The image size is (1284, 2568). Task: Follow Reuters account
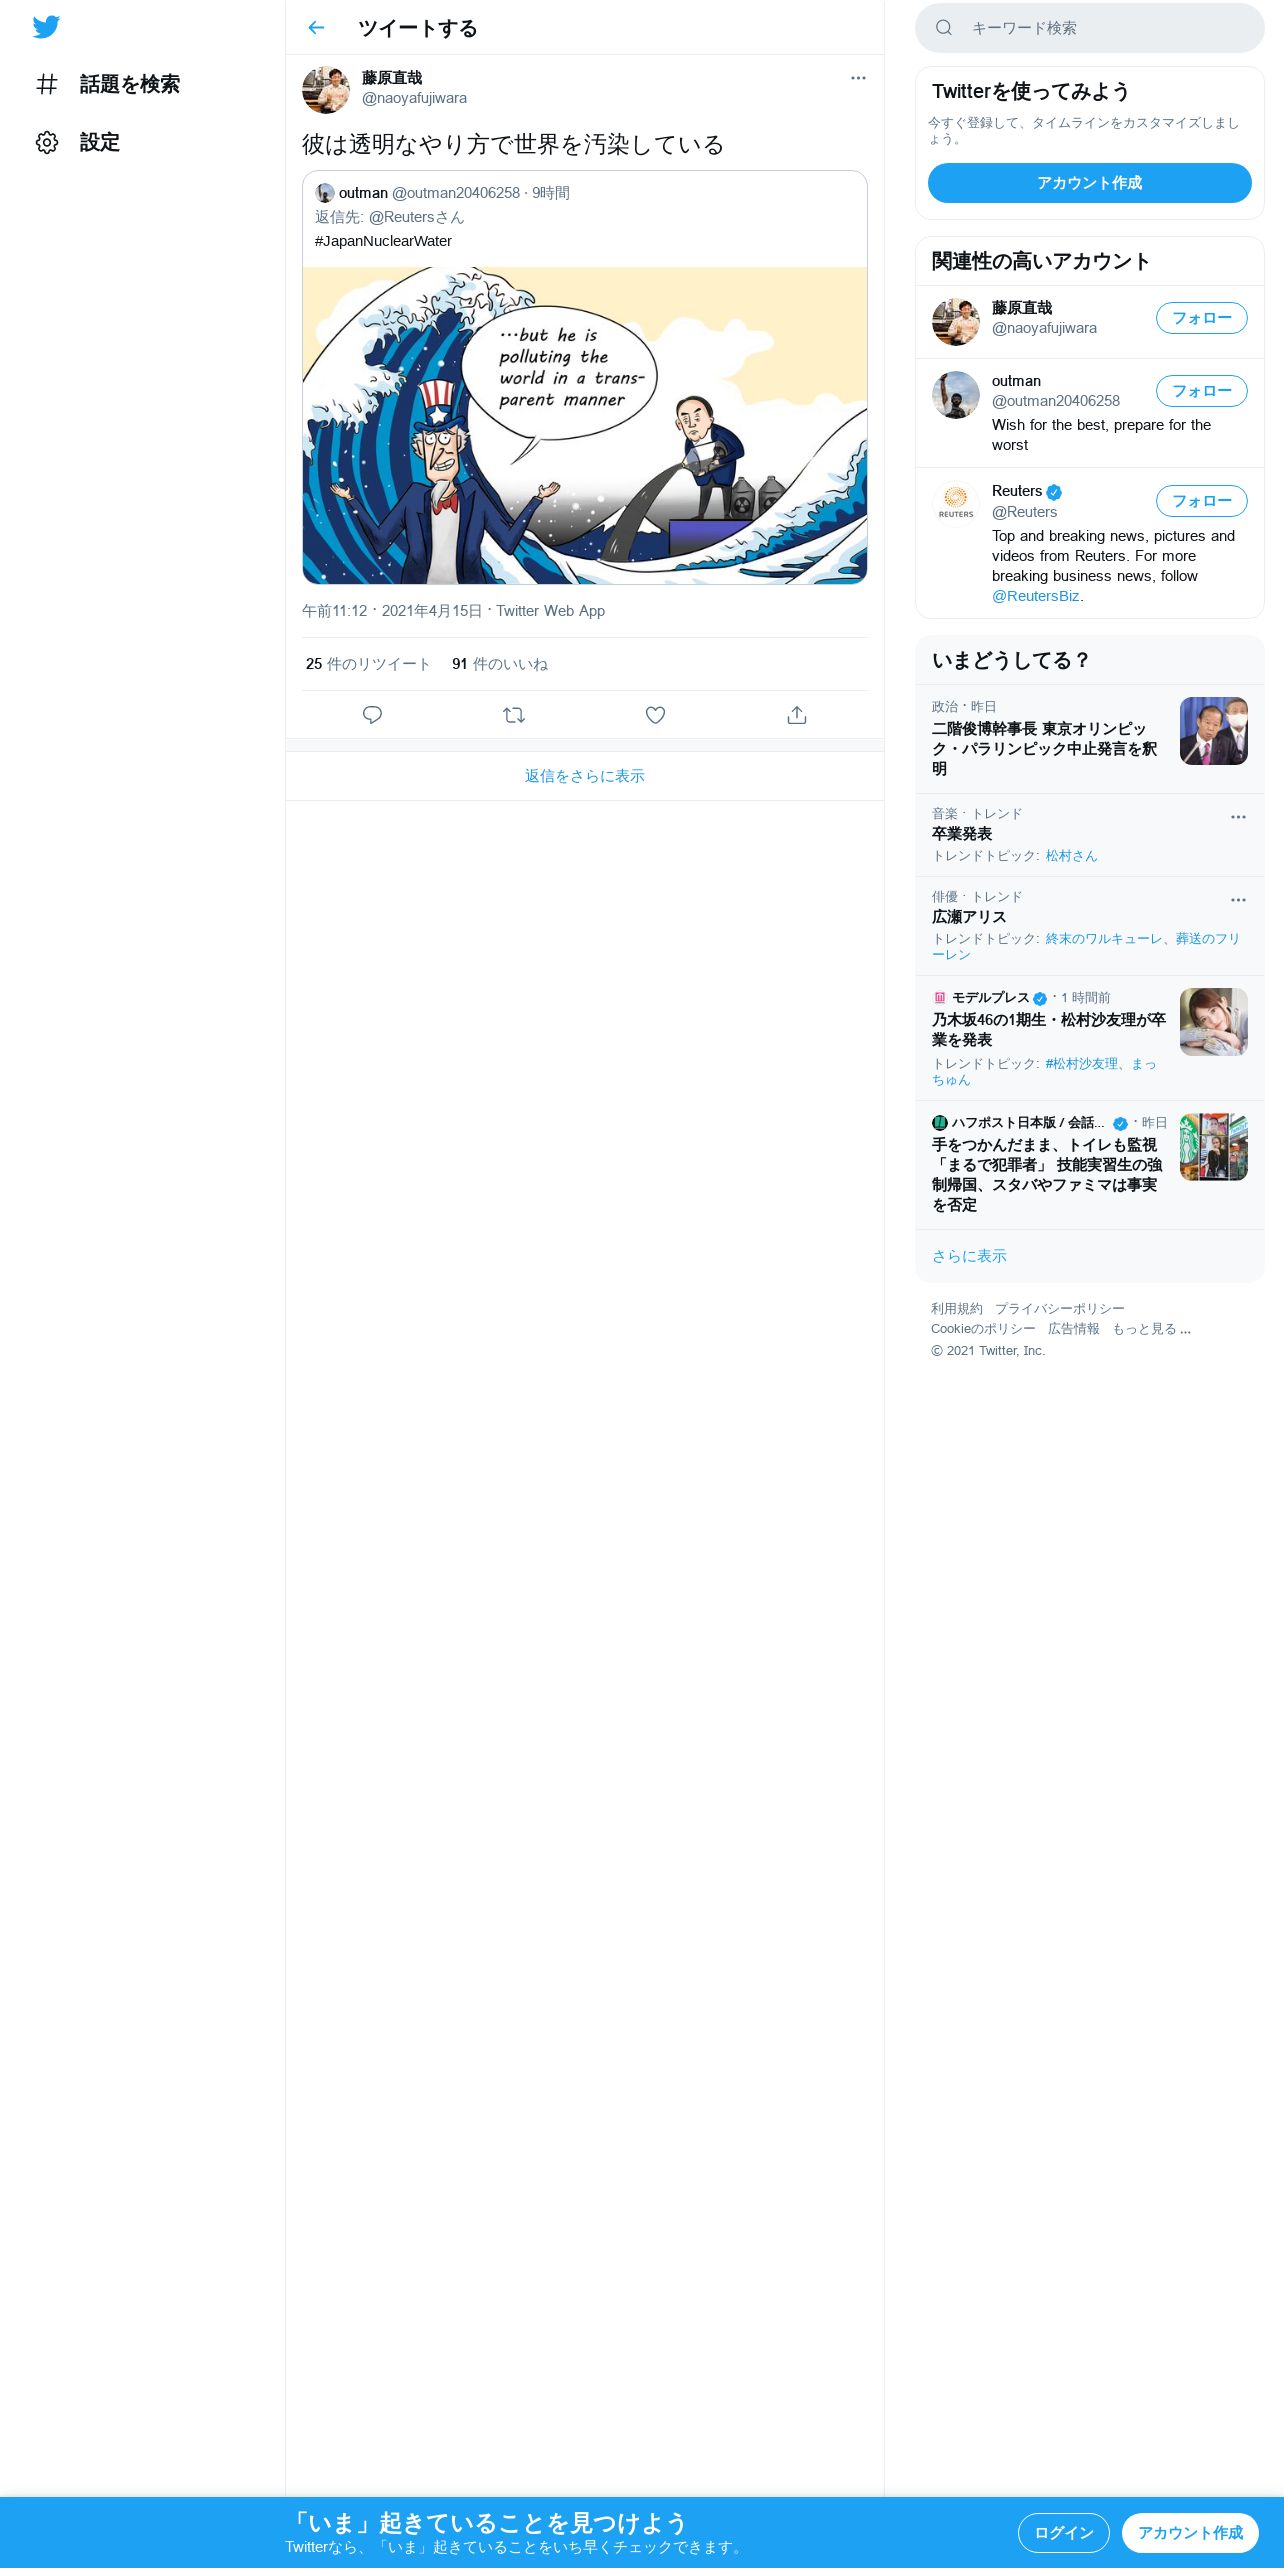[1202, 501]
